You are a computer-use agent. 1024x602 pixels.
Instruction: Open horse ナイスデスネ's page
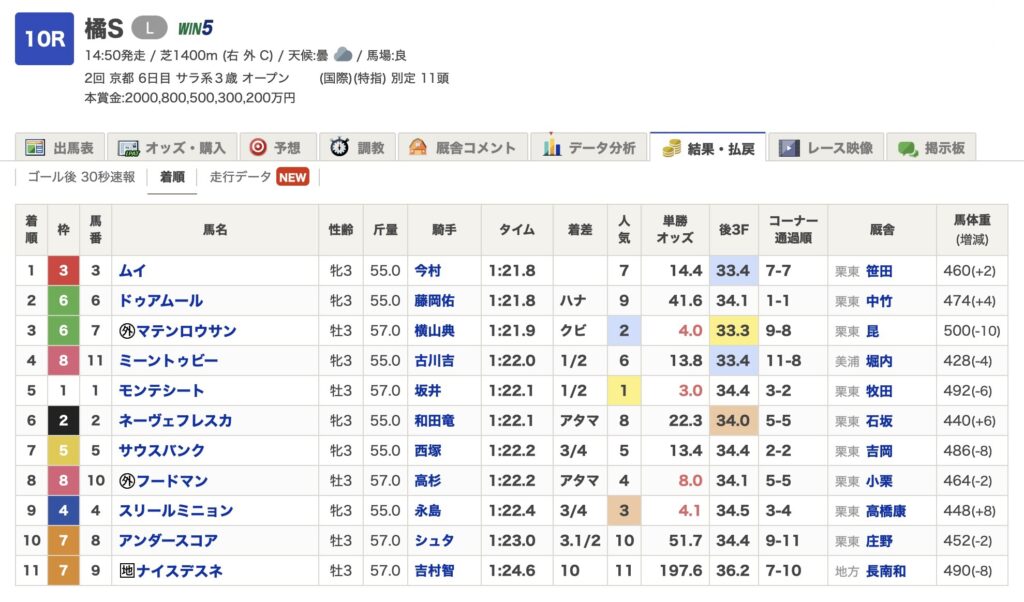pyautogui.click(x=179, y=571)
